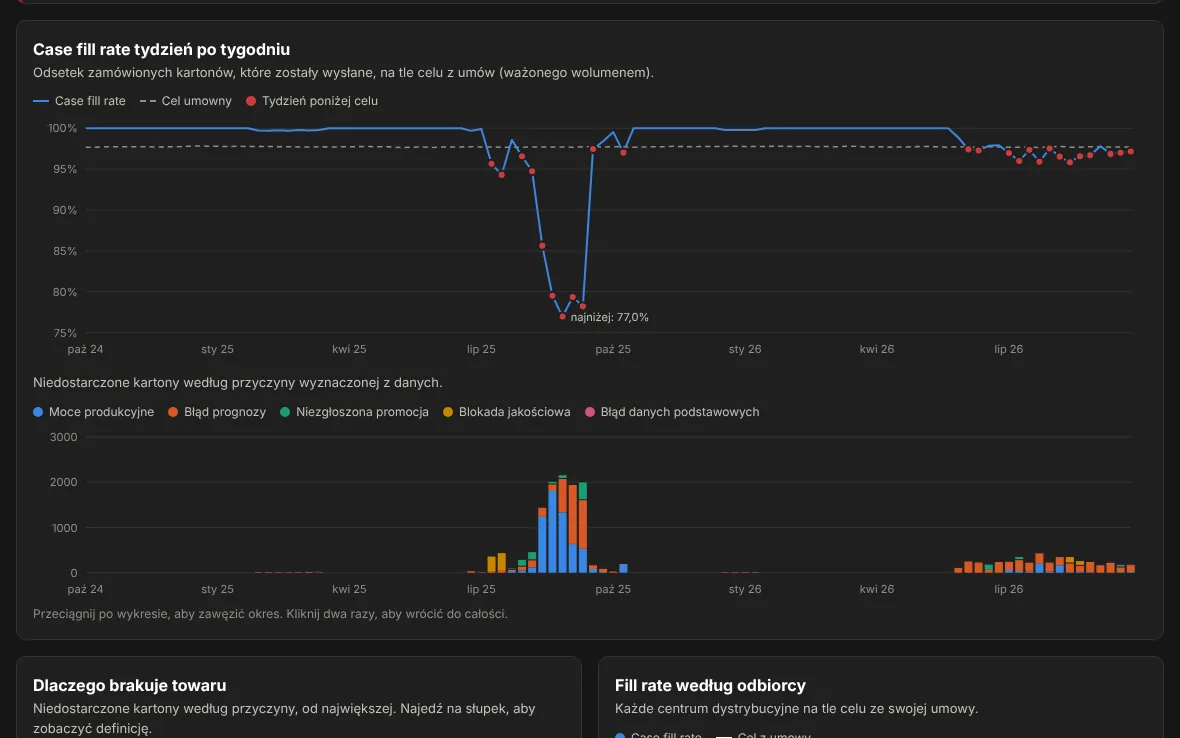This screenshot has height=738, width=1180.
Task: Click 'sty 26' label under the line chart
Action: pyautogui.click(x=745, y=349)
